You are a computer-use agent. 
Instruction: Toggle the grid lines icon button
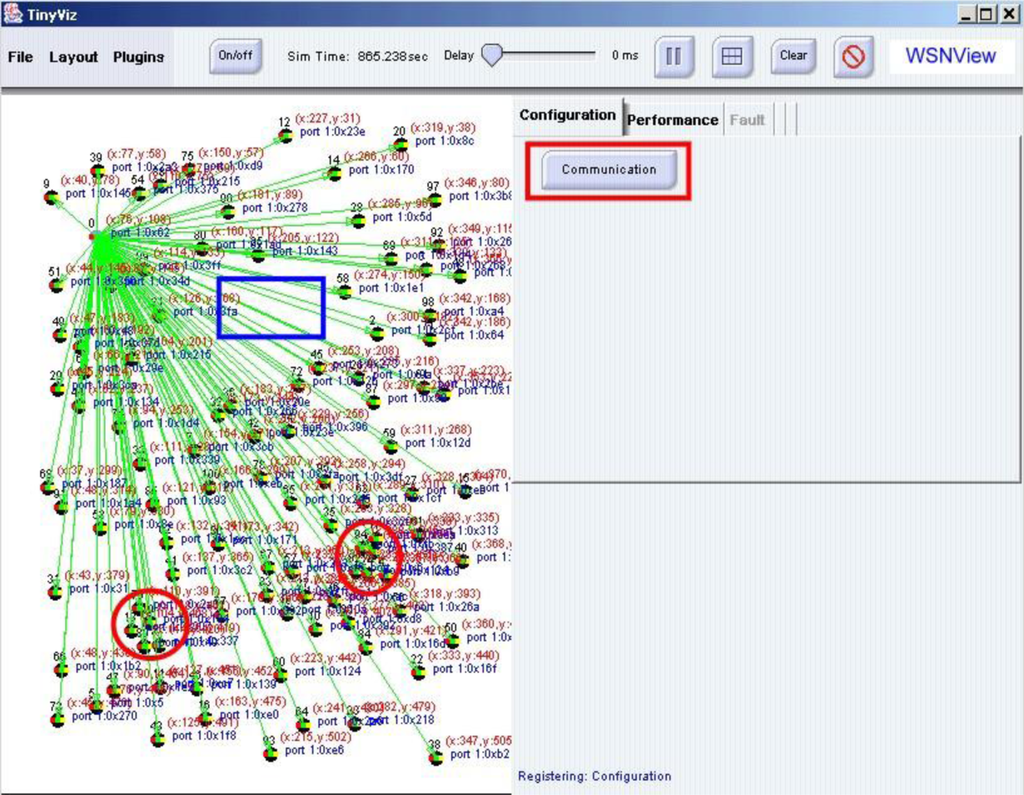click(x=732, y=56)
